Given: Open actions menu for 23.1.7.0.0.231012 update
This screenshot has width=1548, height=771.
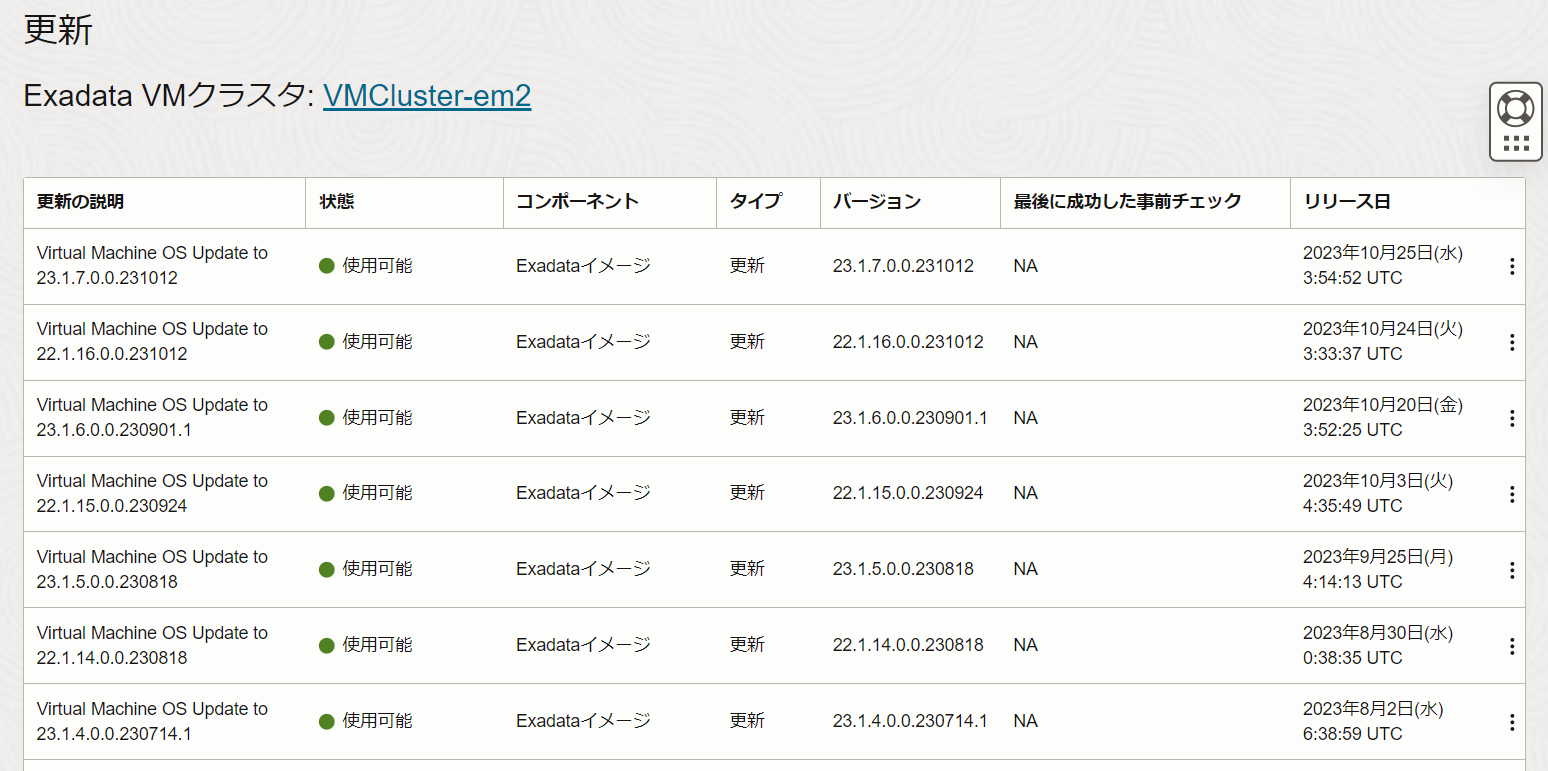Looking at the screenshot, I should coord(1511,266).
